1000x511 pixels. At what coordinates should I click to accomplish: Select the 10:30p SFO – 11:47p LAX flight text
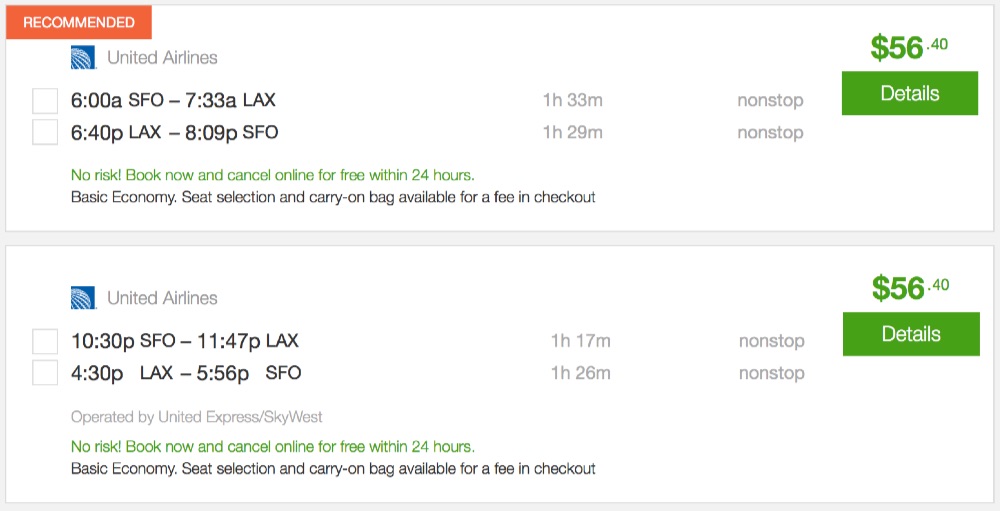[x=185, y=341]
